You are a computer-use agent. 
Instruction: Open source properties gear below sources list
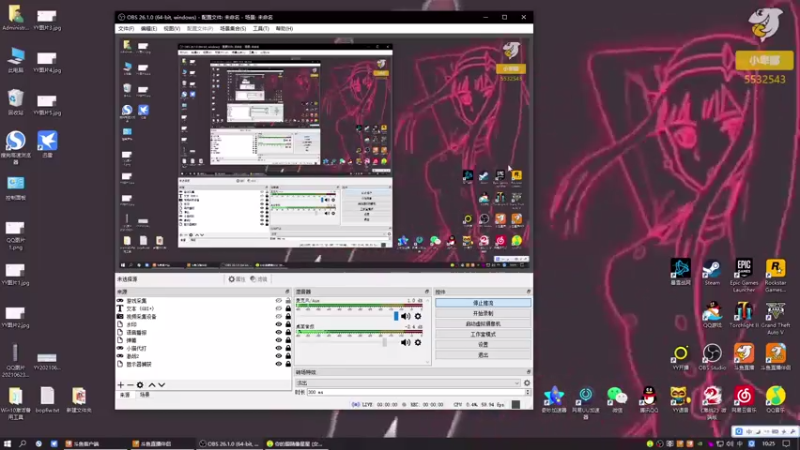[140, 385]
